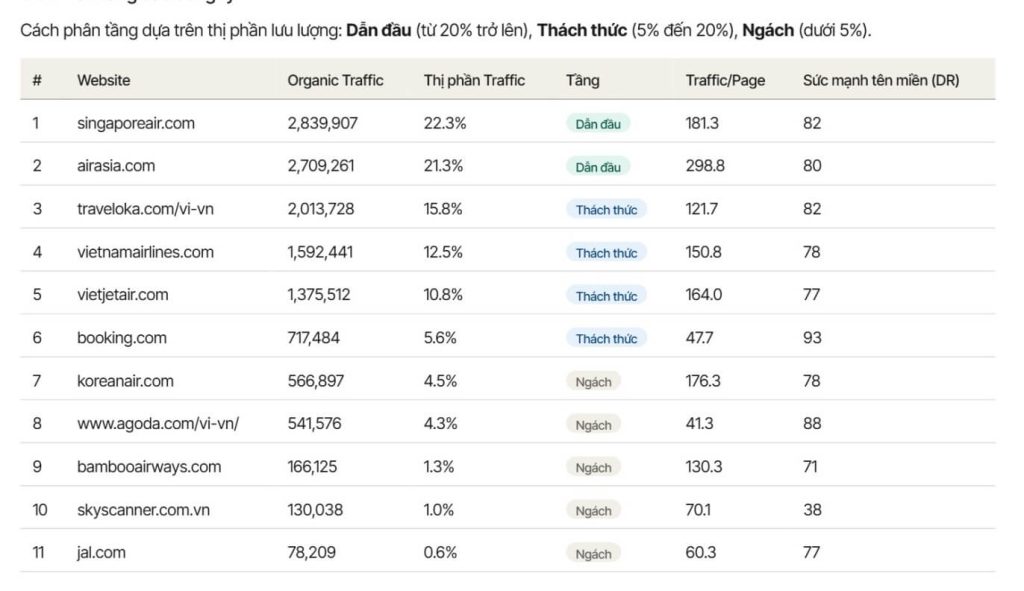Click the Organic Traffic column header
The width and height of the screenshot is (1024, 591).
(335, 80)
